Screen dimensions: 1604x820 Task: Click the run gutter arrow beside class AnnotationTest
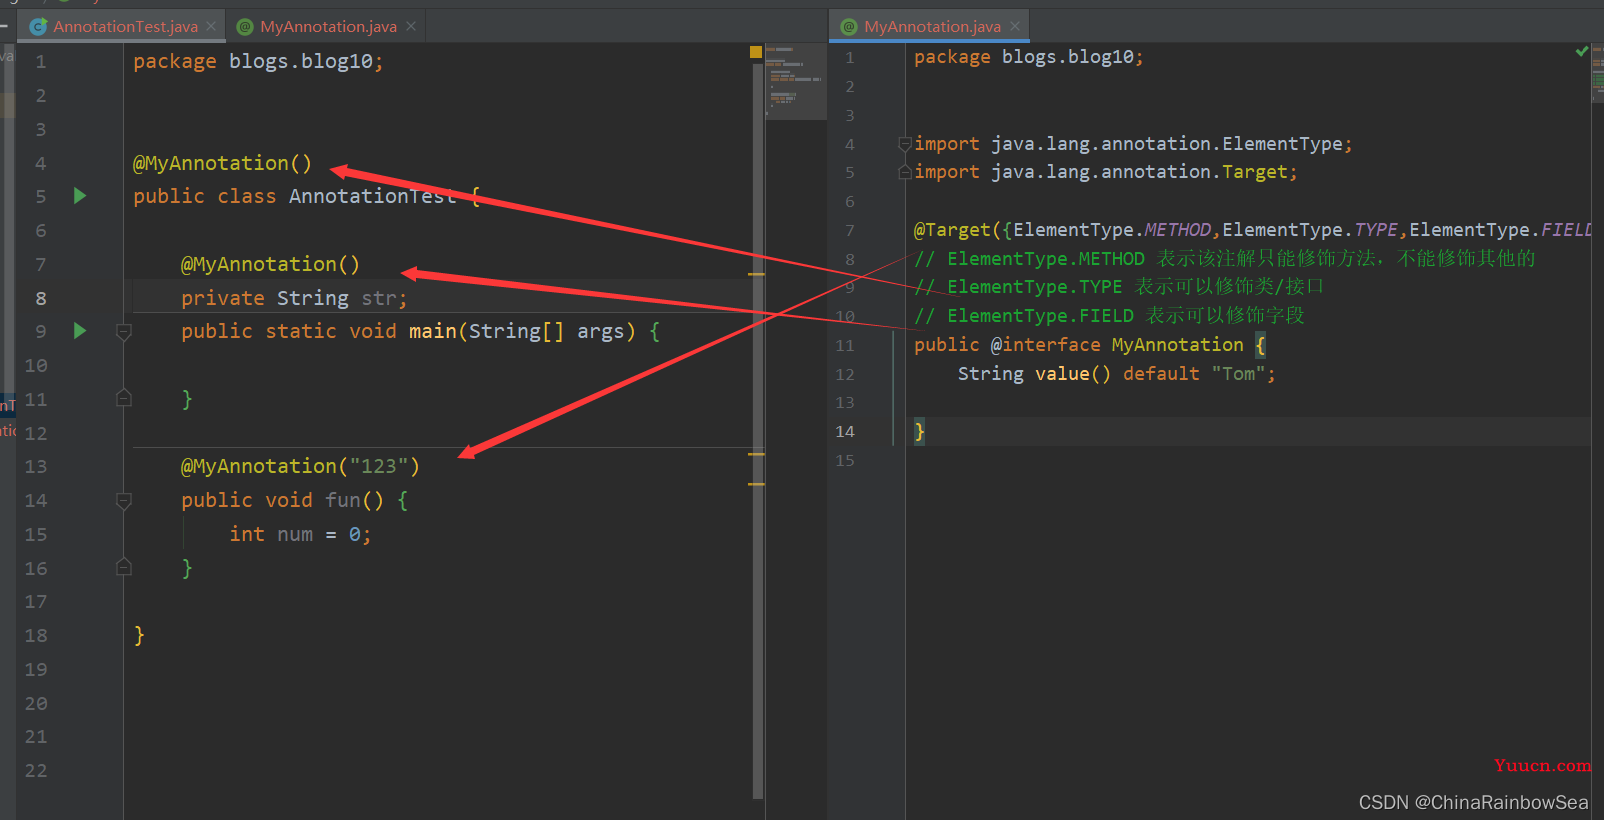(x=80, y=196)
